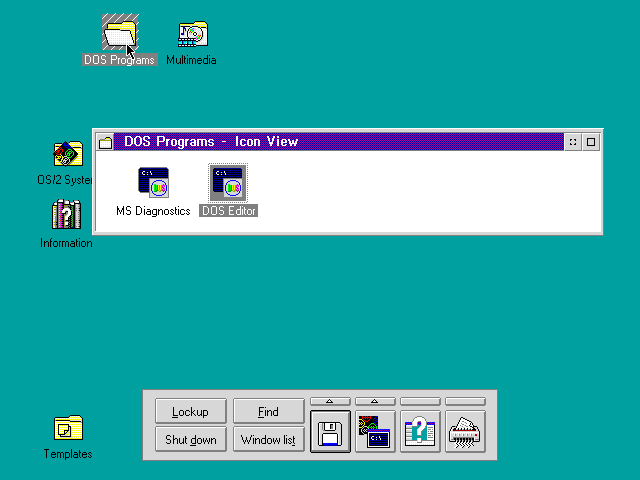The height and width of the screenshot is (480, 640).
Task: Click the Shut down button
Action: point(191,439)
